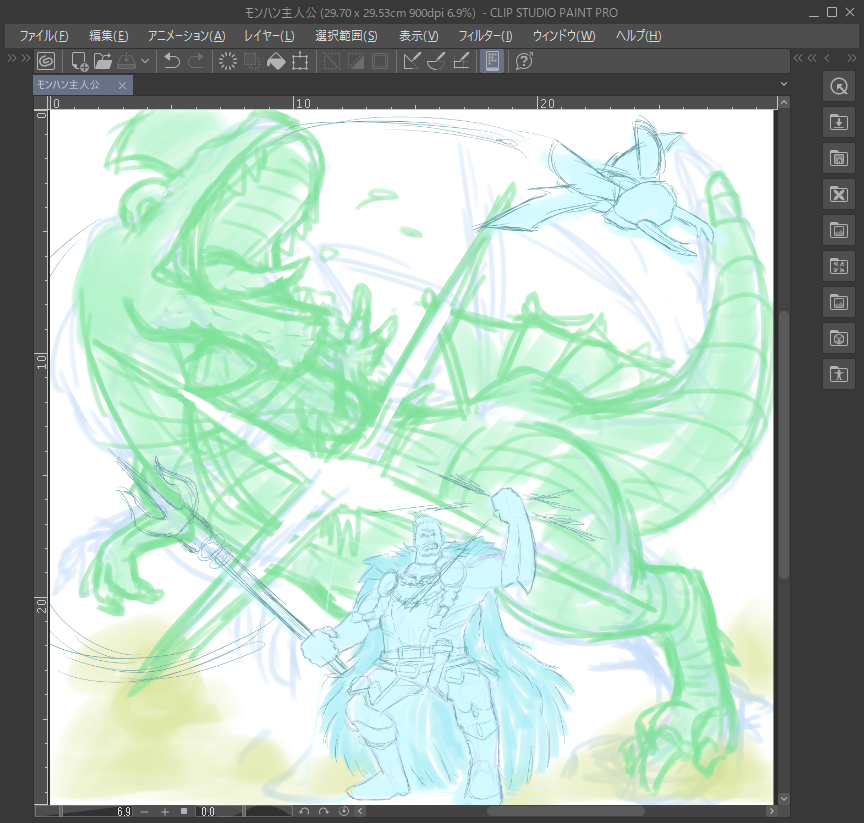Click the Save icon in the toolbar

[x=126, y=61]
